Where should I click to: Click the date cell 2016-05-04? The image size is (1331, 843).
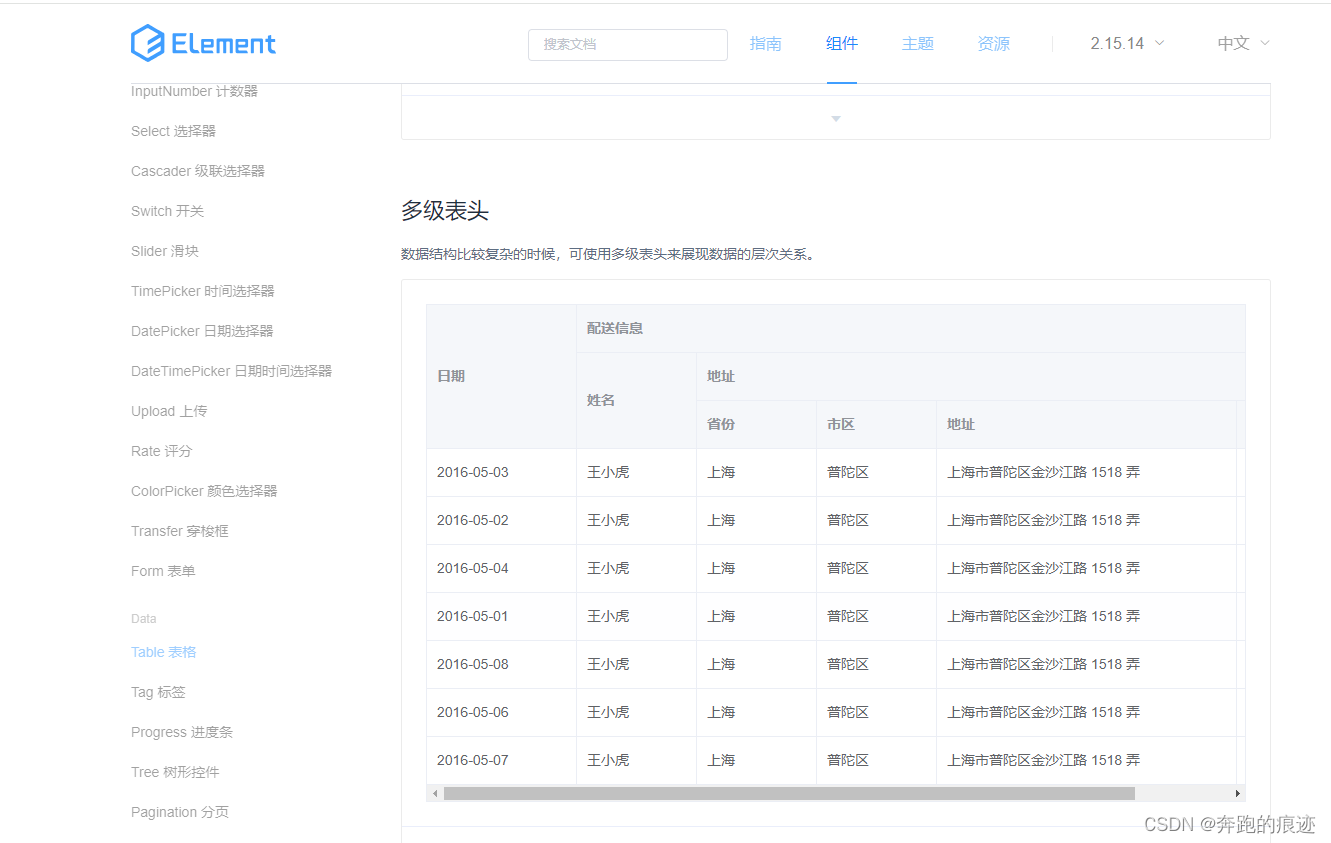tap(501, 568)
